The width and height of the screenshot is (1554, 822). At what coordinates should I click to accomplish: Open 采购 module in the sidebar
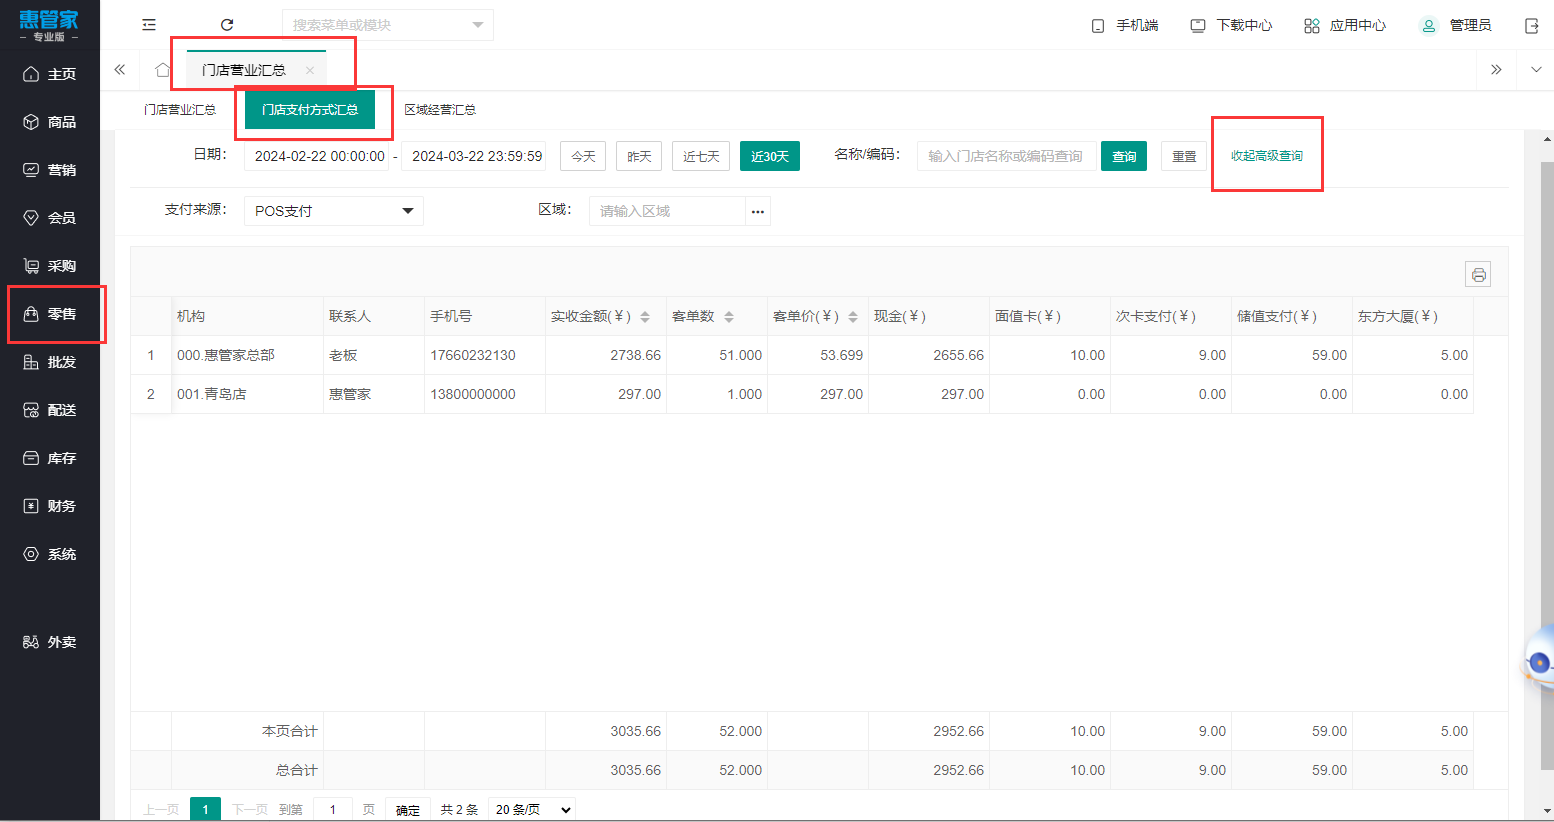(50, 266)
